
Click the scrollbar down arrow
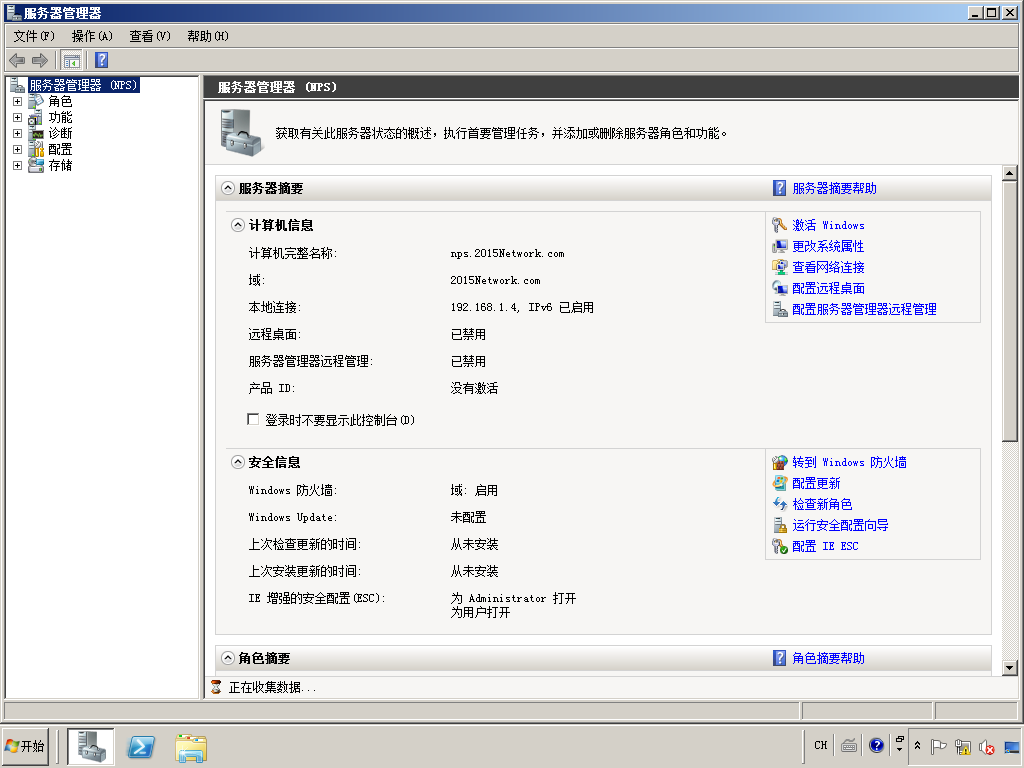1010,667
